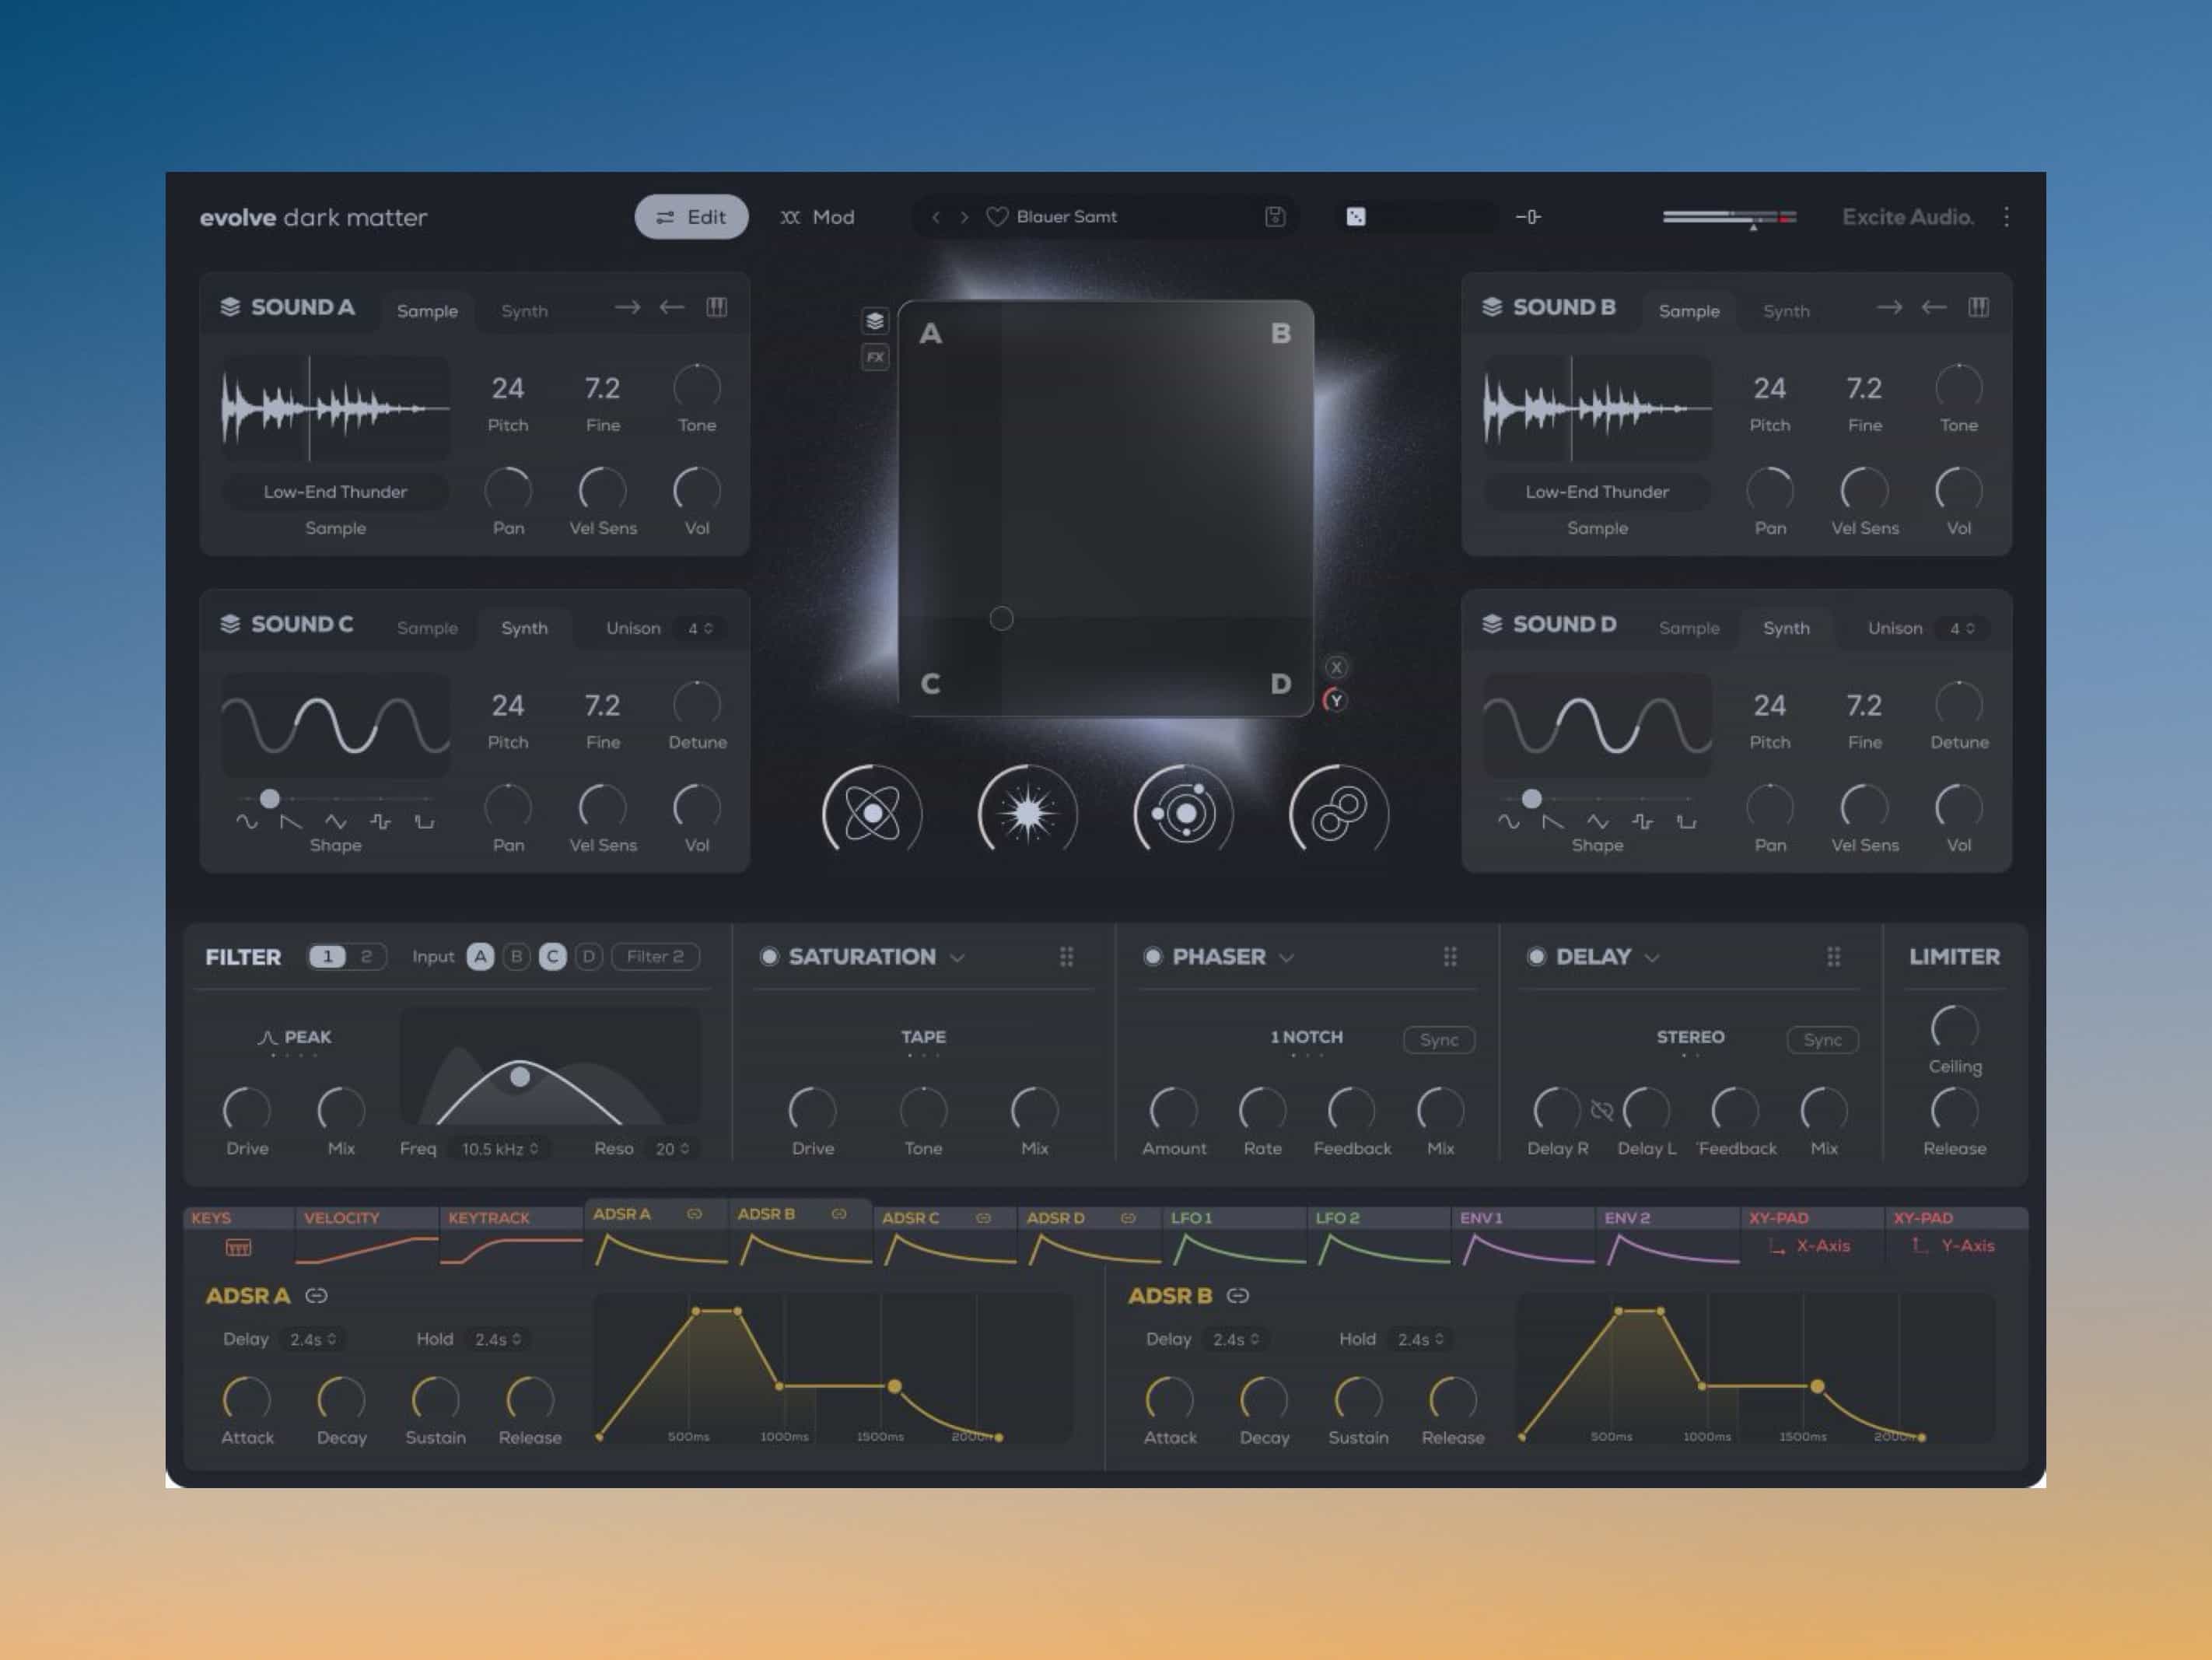Click filter Freq 10.5 kHz stepper
2212x1660 pixels.
coord(499,1148)
